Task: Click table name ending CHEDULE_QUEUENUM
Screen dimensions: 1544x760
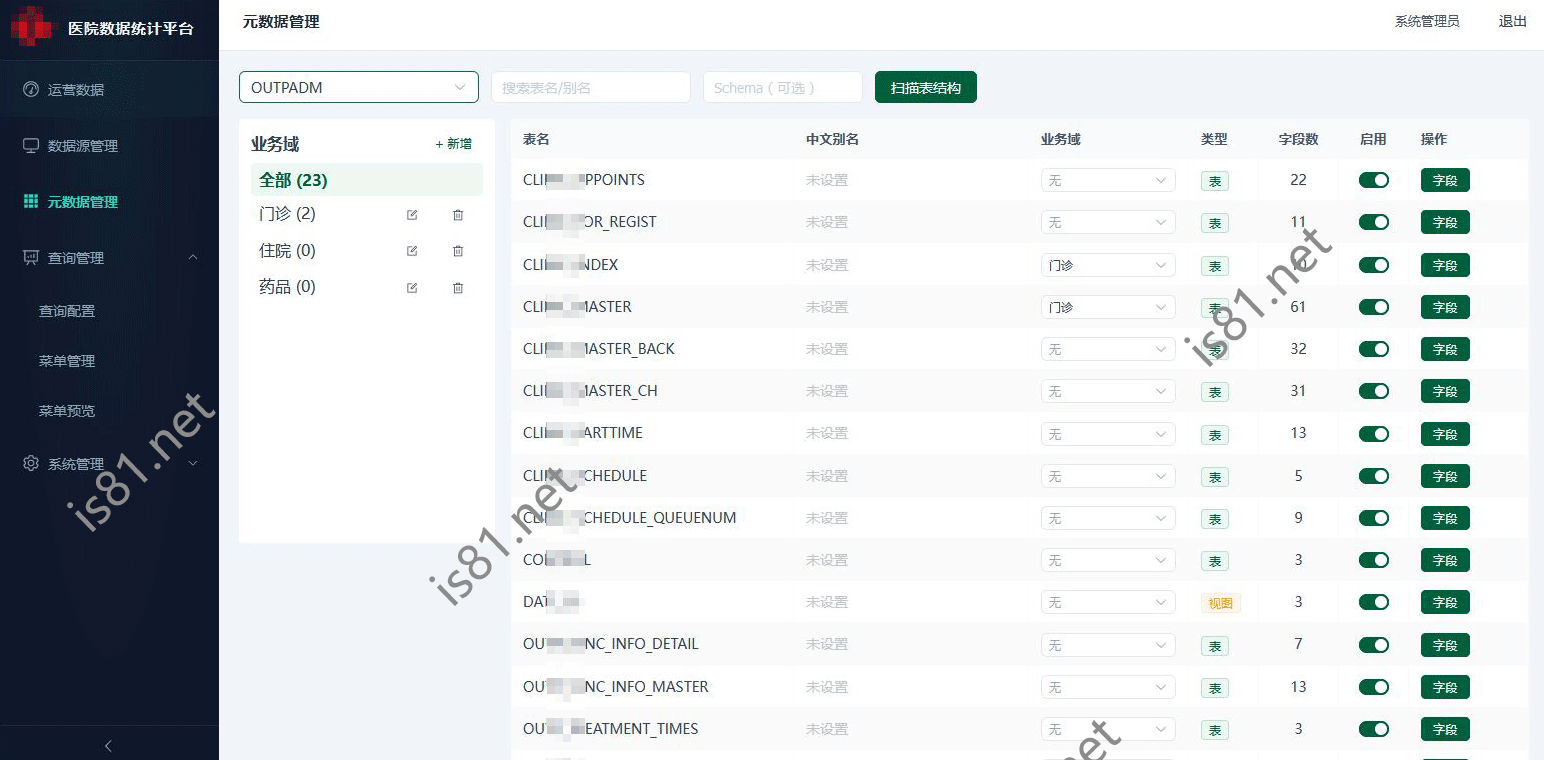Action: pyautogui.click(x=630, y=518)
